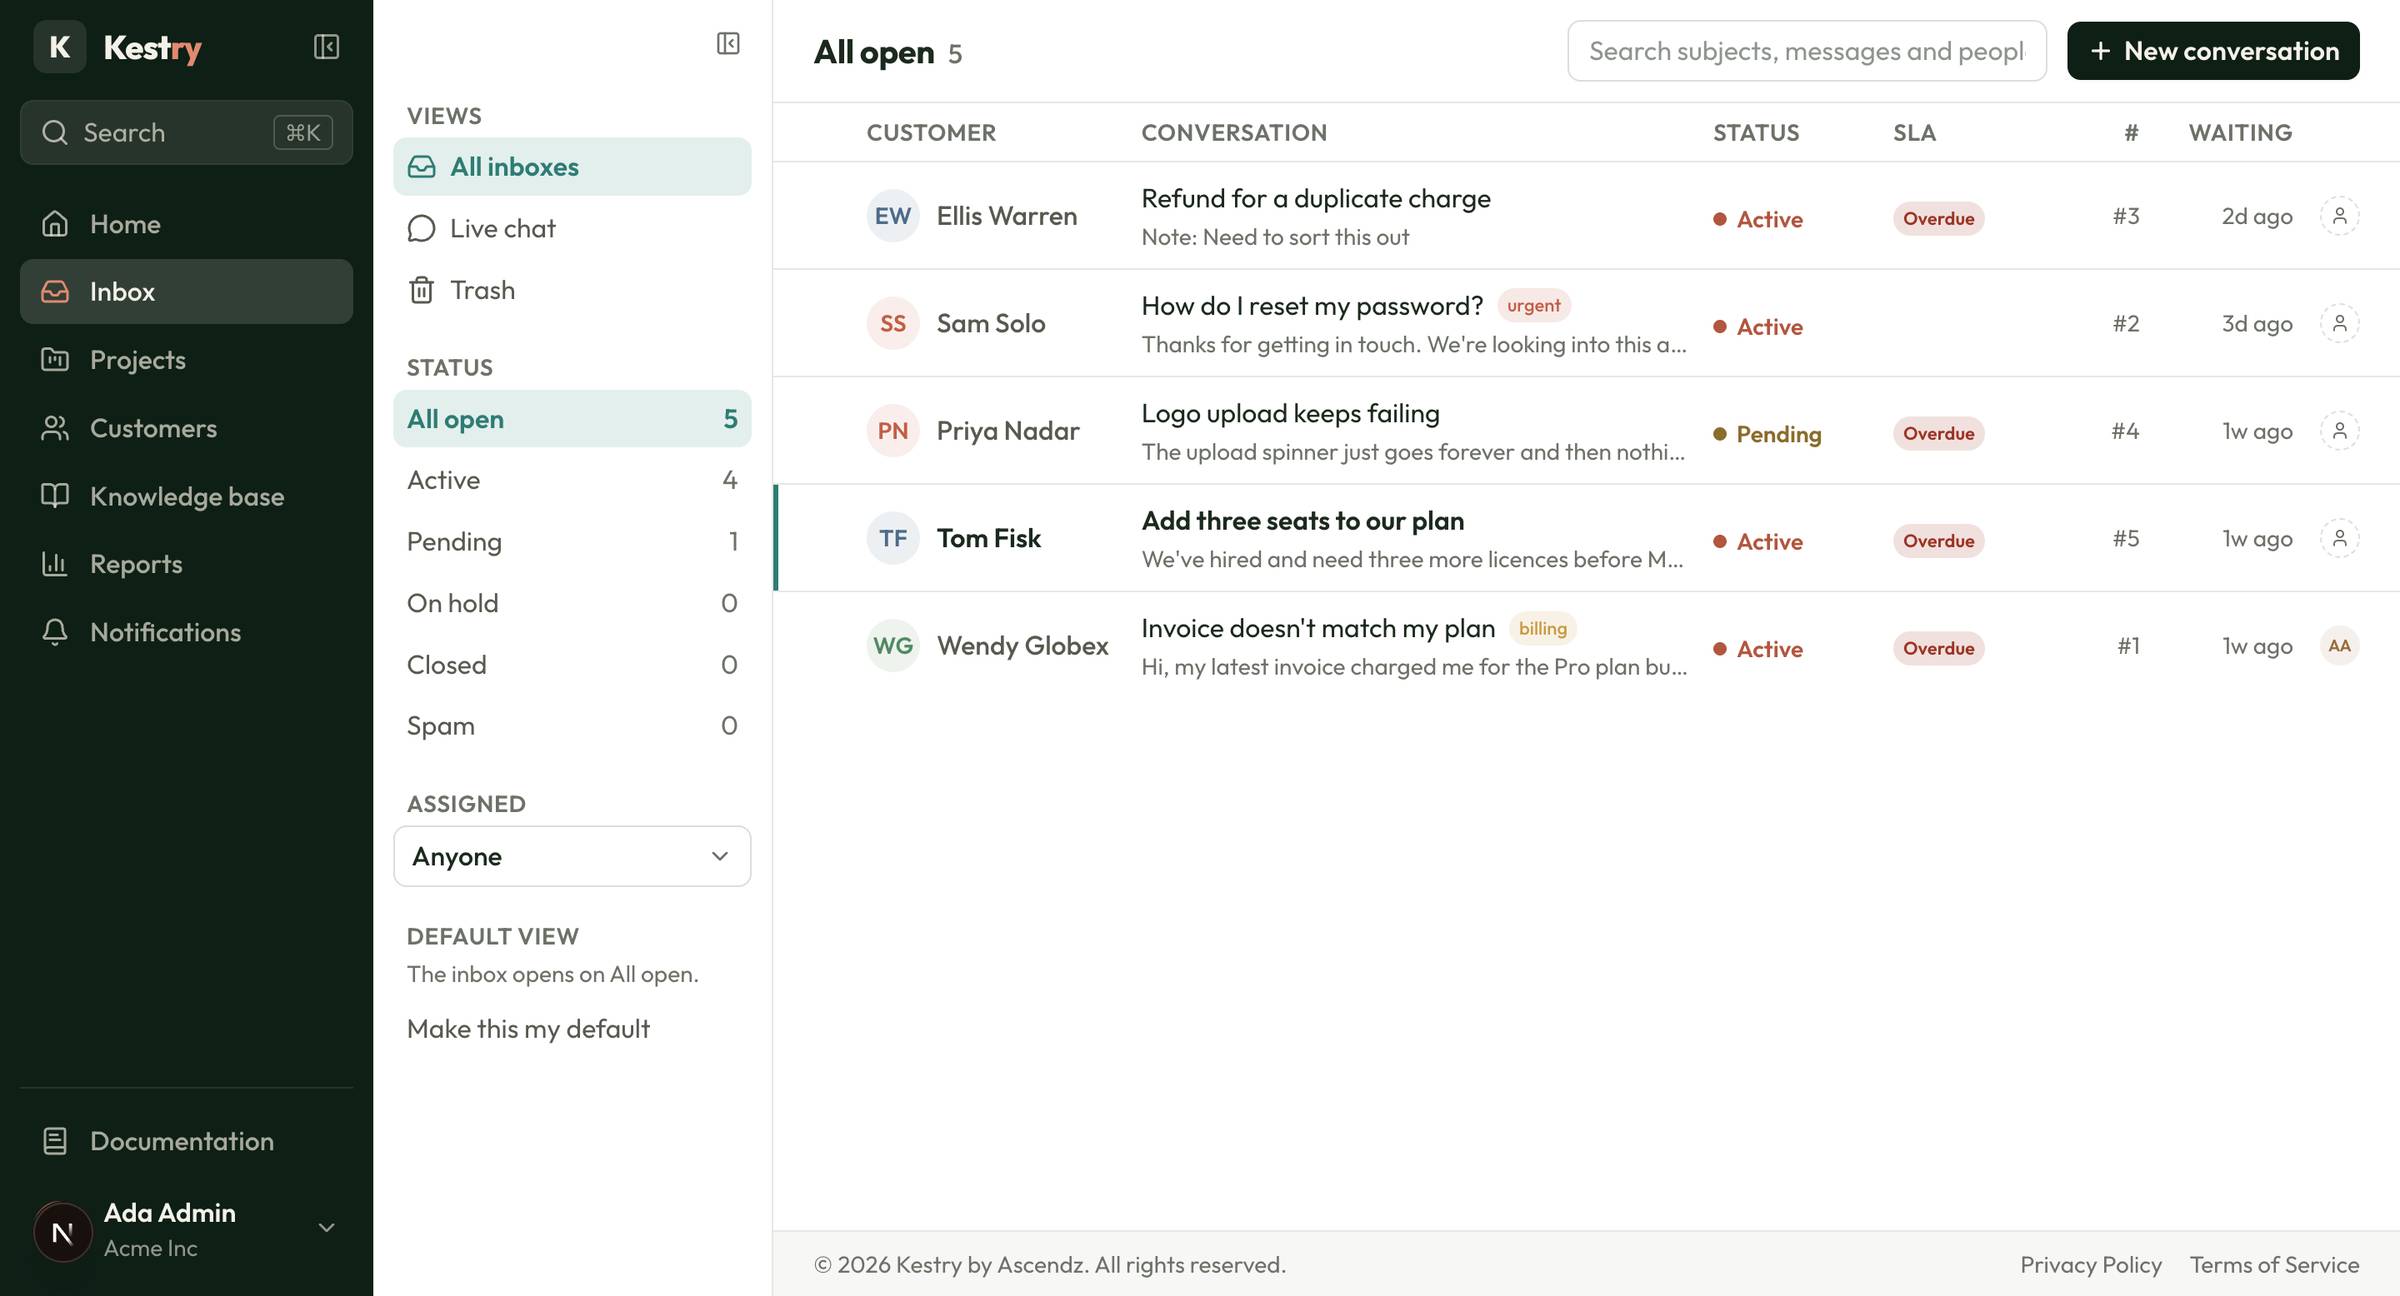Assign agent on Tom Fisk row
Viewport: 2400px width, 1296px height.
tap(2339, 538)
